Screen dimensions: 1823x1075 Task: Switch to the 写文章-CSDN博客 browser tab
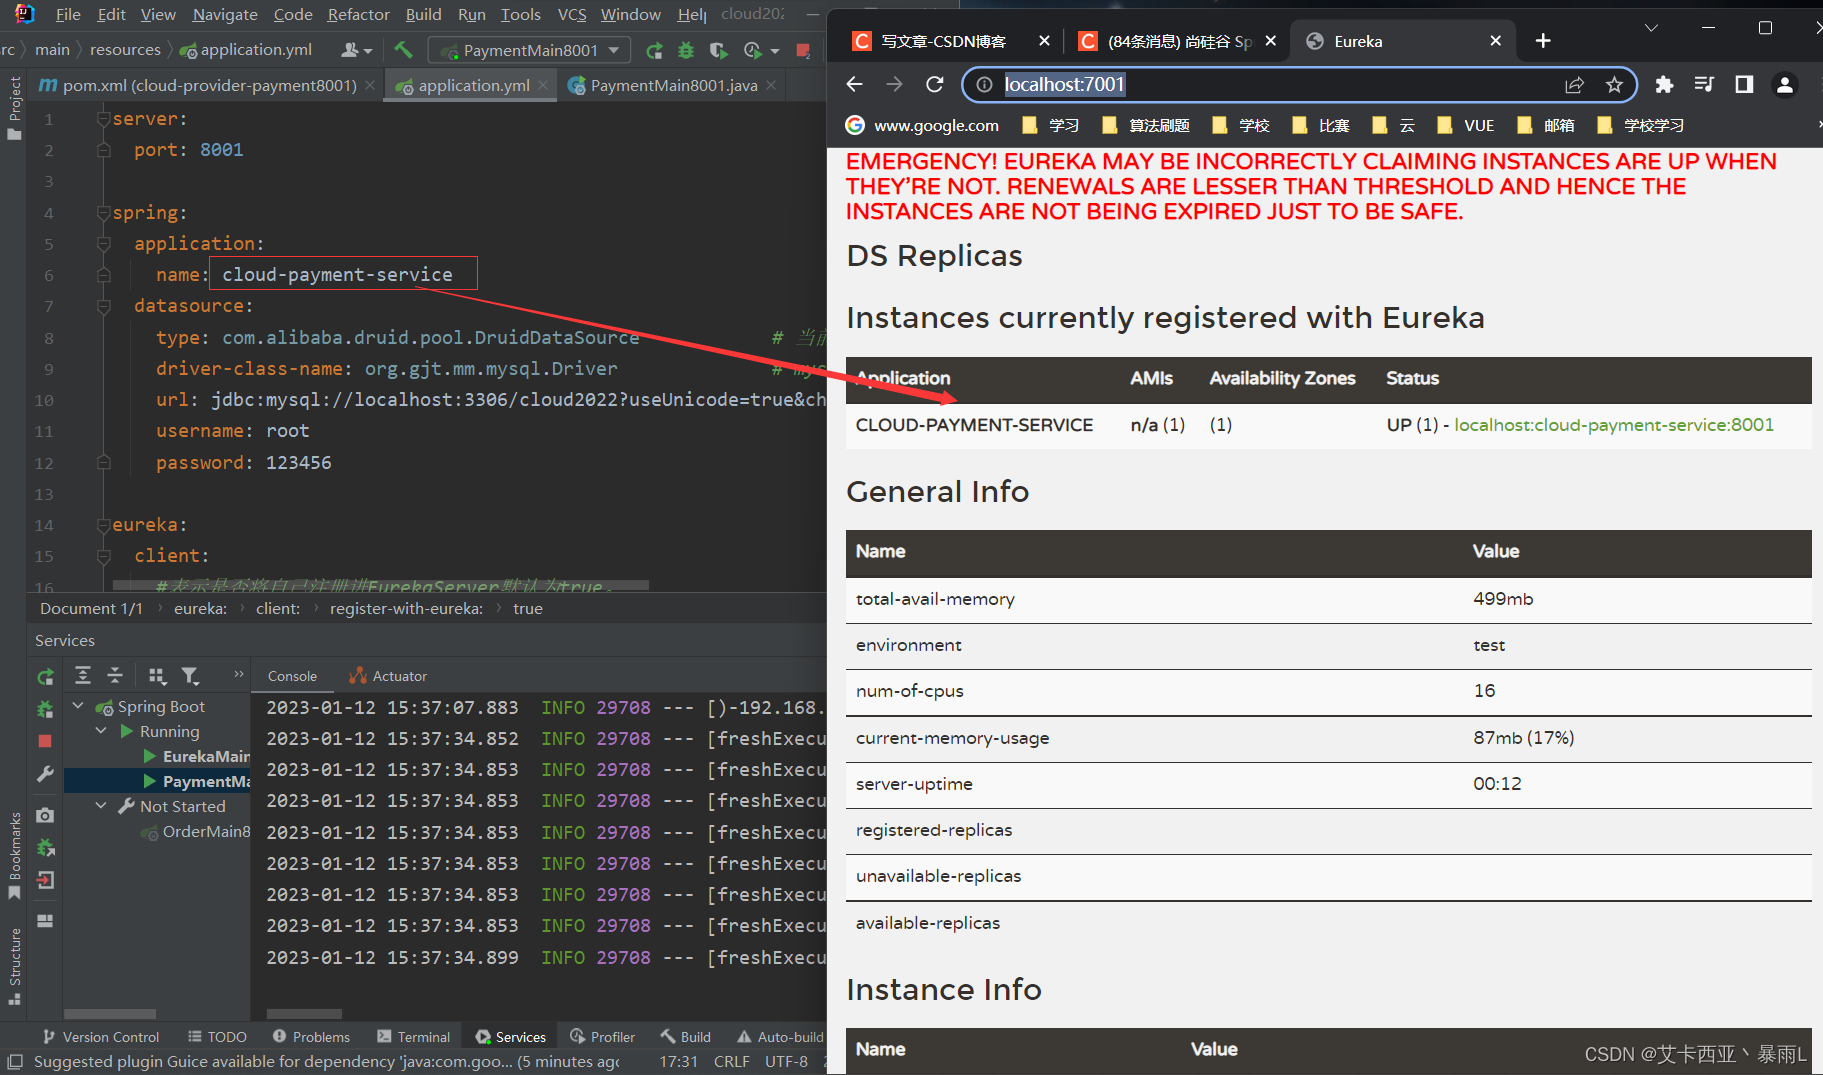(x=943, y=41)
